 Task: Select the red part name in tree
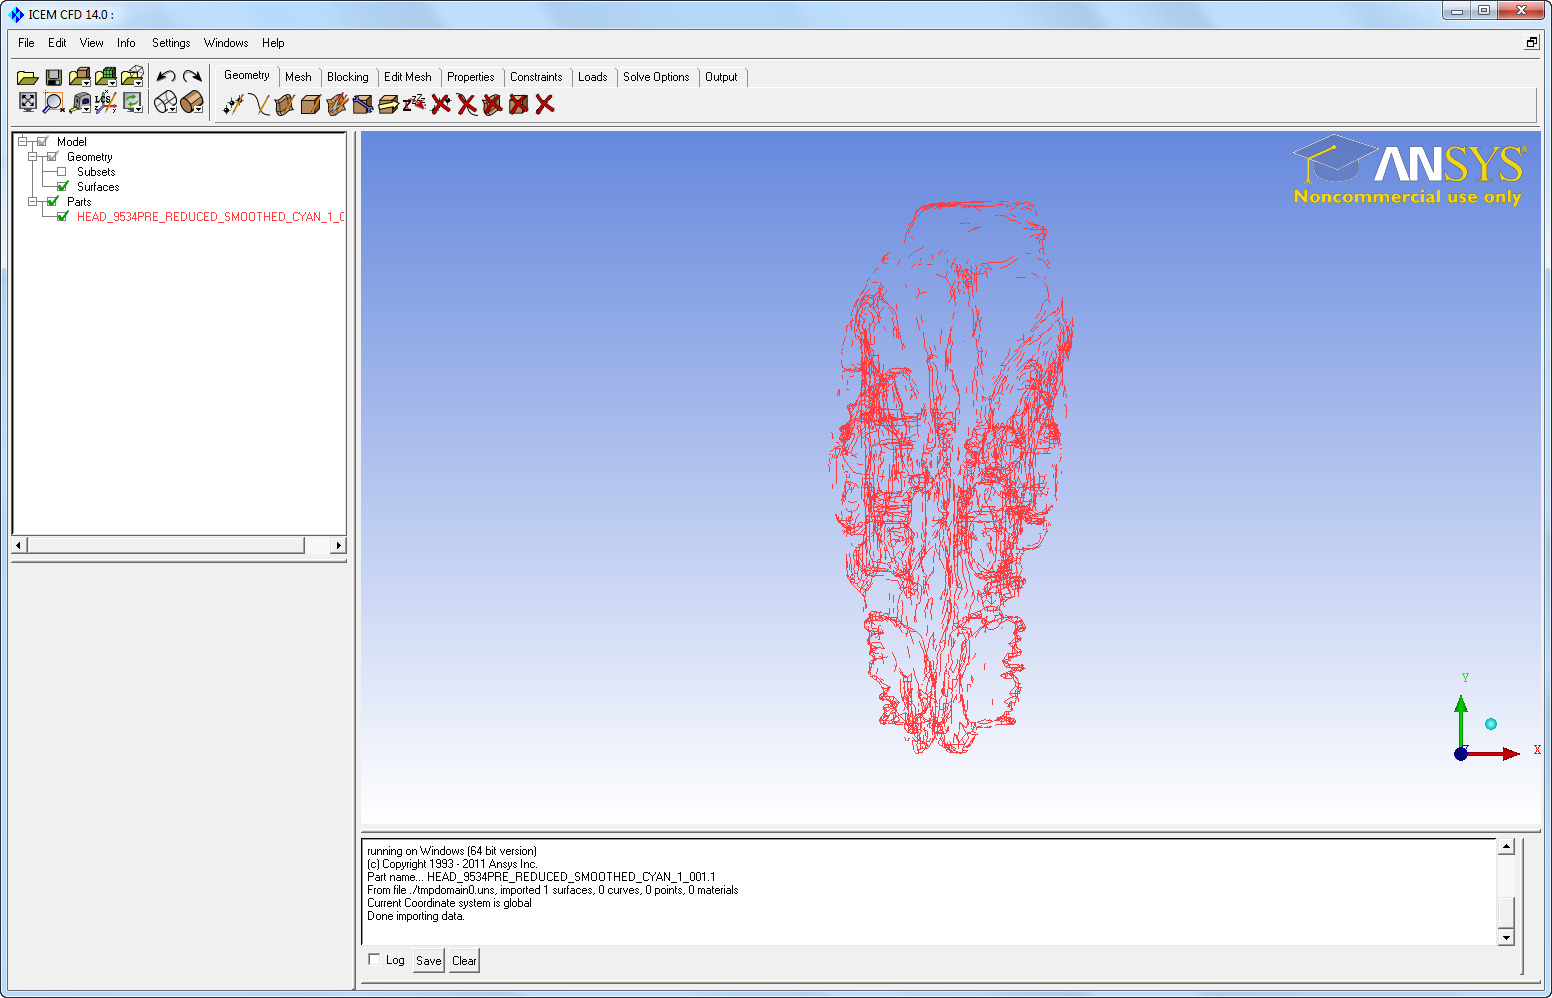point(210,217)
